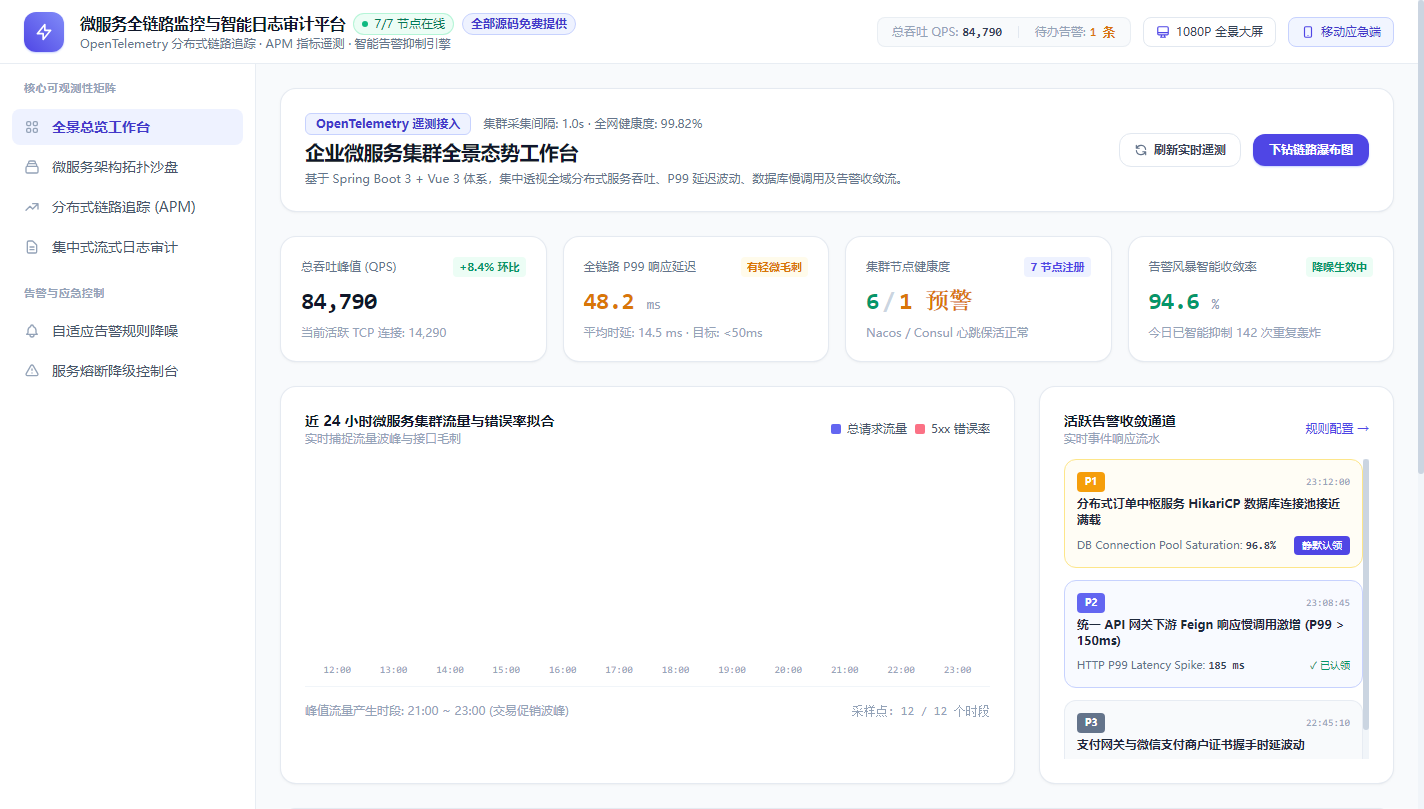
Task: Click the 近 24 小时微服务集群流量与错误率拟合 chart title
Action: click(430, 421)
